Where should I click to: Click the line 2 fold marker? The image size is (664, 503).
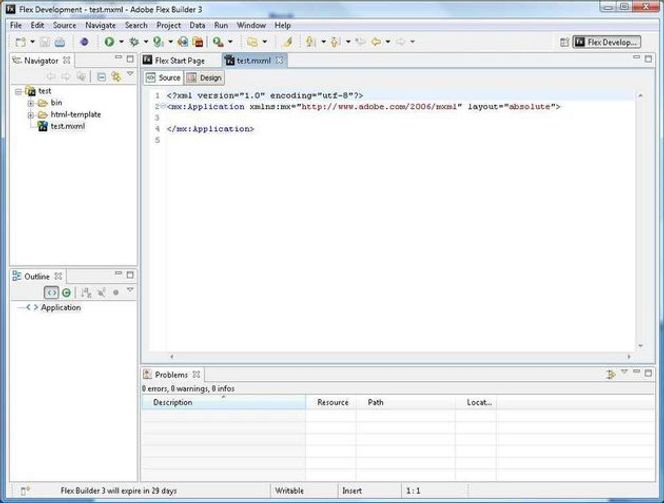[x=163, y=106]
